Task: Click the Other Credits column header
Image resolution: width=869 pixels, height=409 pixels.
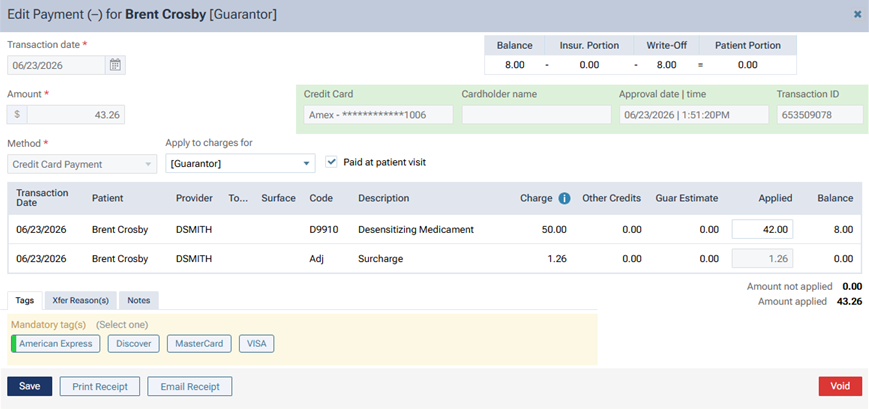Action: (611, 198)
